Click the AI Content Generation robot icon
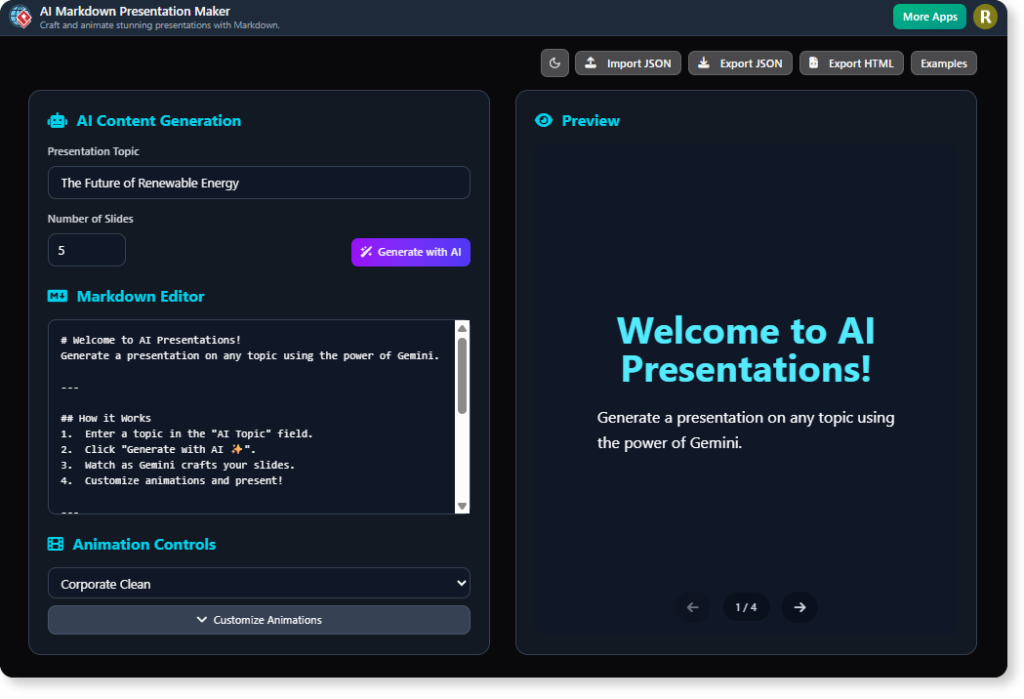The height and width of the screenshot is (699, 1024). pos(57,120)
